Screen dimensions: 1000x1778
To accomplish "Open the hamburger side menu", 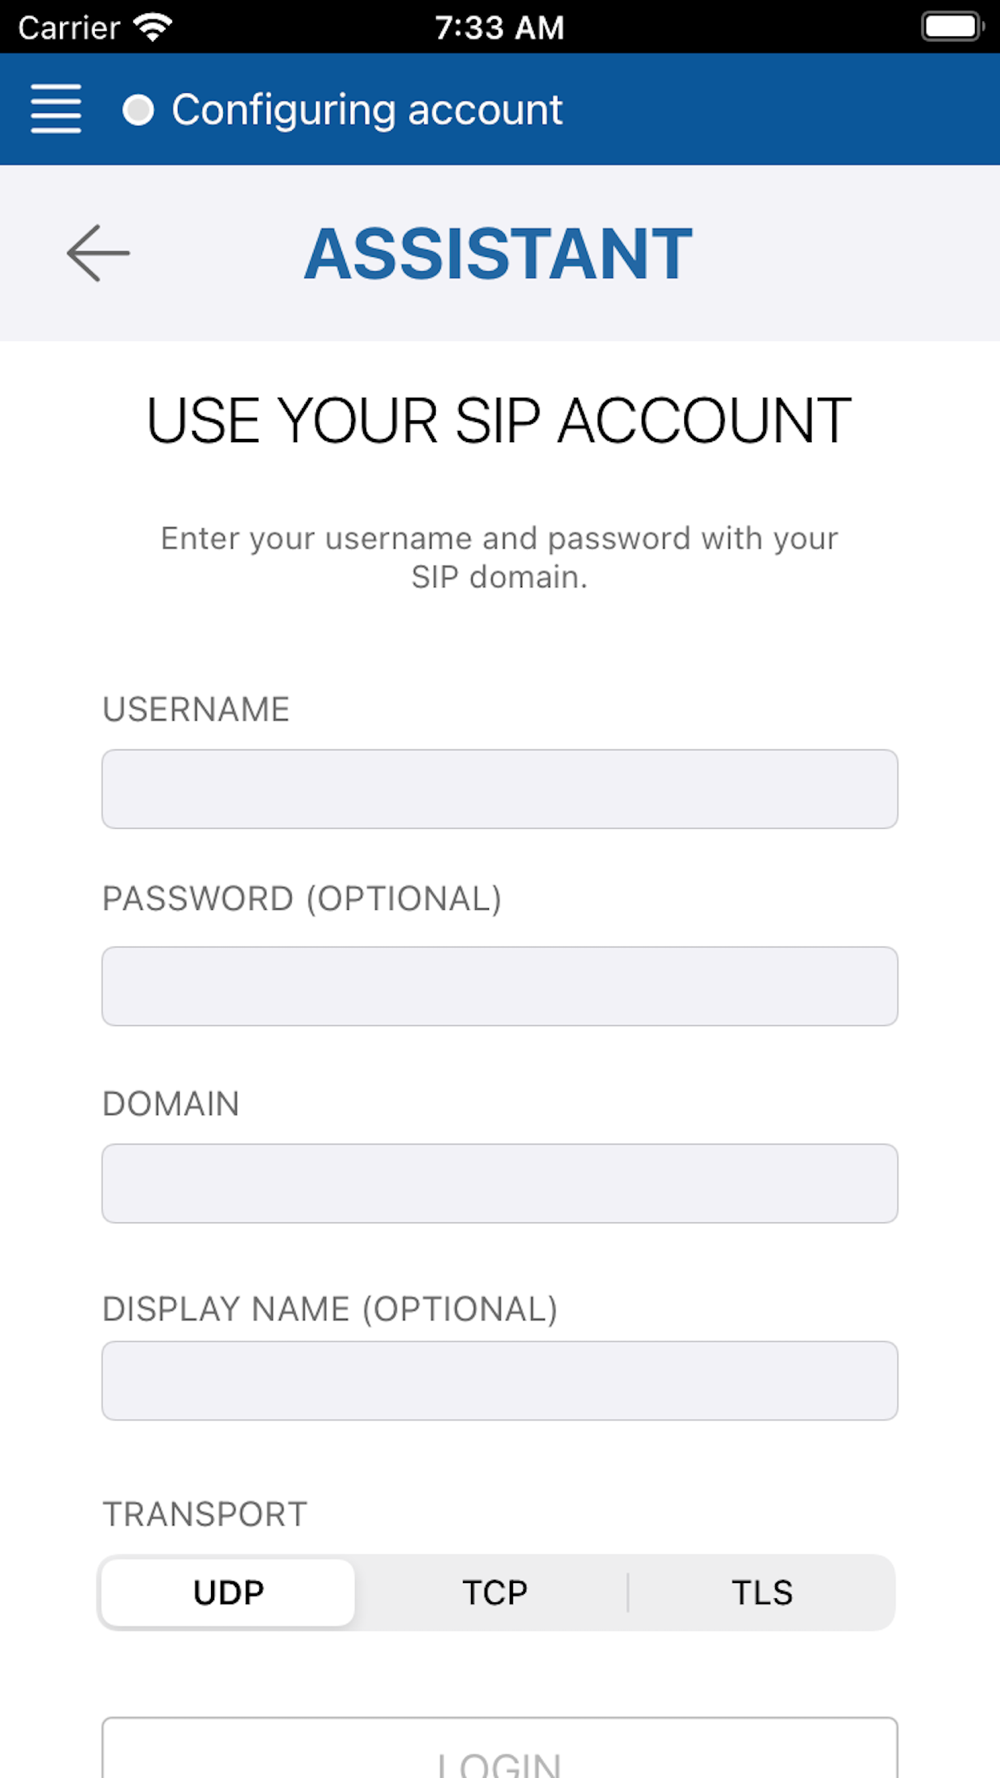I will pos(56,109).
